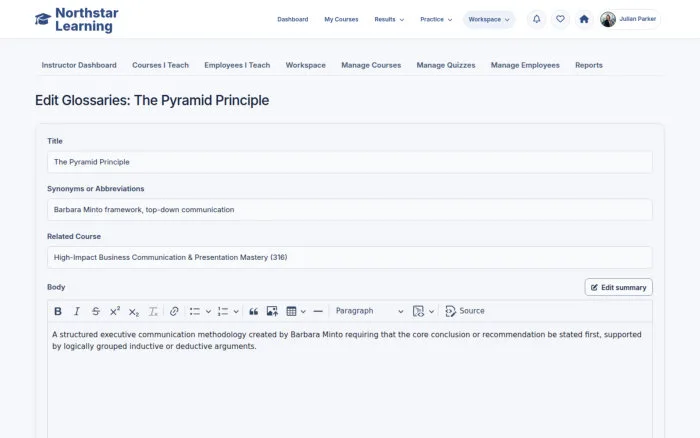This screenshot has width=700, height=438.
Task: Click the Synonyms or Abbreviations field
Action: click(350, 210)
